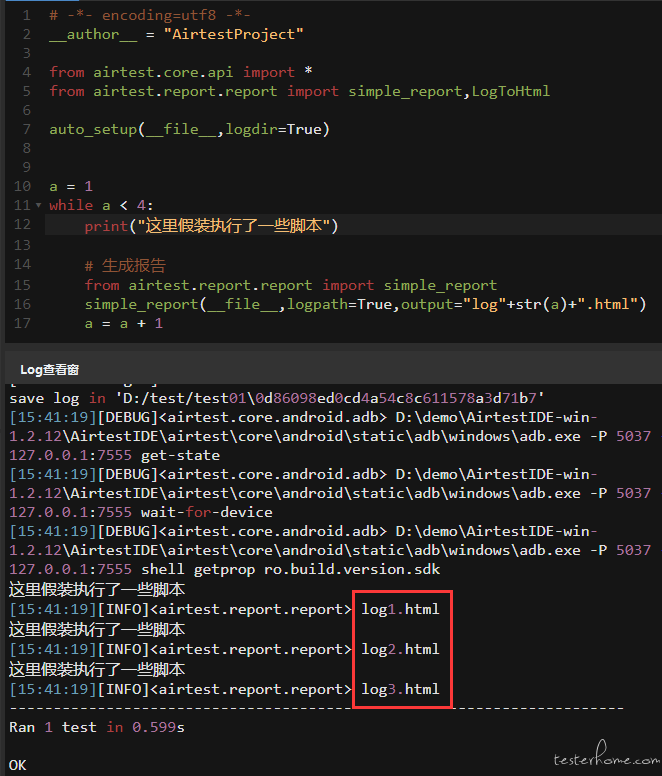Click line number 1 in the gutter

pos(27,15)
